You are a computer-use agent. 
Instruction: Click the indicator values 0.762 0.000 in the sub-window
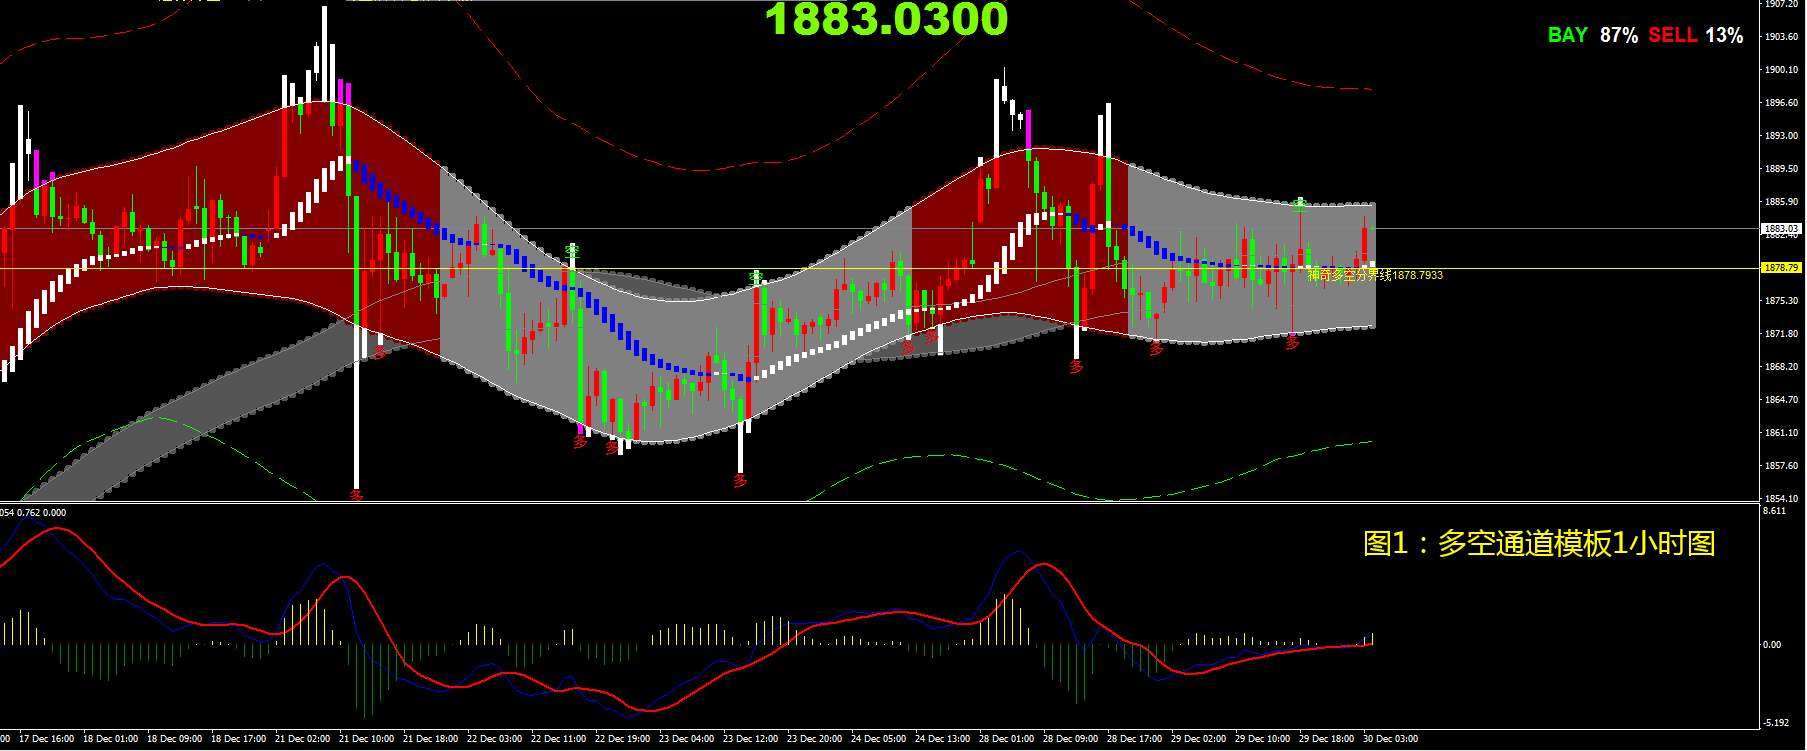42,512
